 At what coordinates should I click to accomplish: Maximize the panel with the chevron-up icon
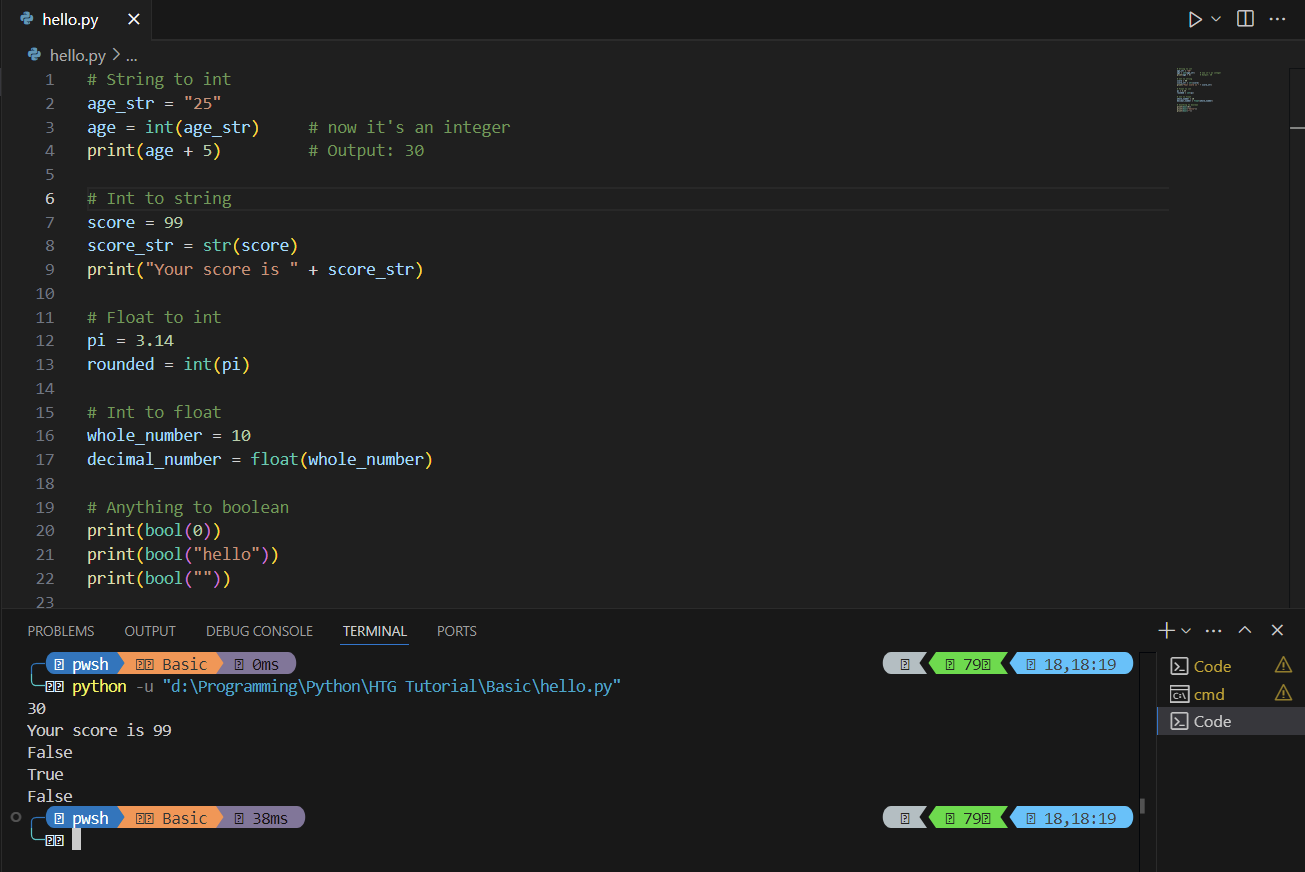[1245, 630]
